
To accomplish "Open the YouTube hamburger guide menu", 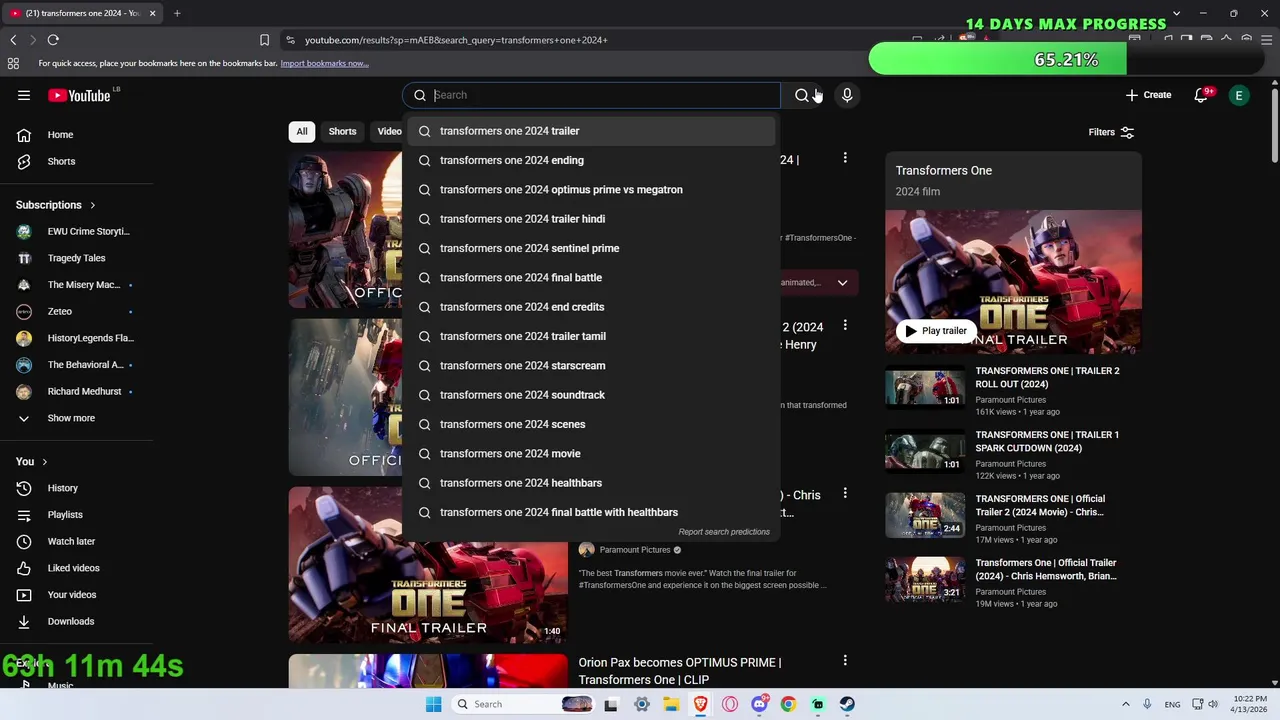I will pos(24,95).
